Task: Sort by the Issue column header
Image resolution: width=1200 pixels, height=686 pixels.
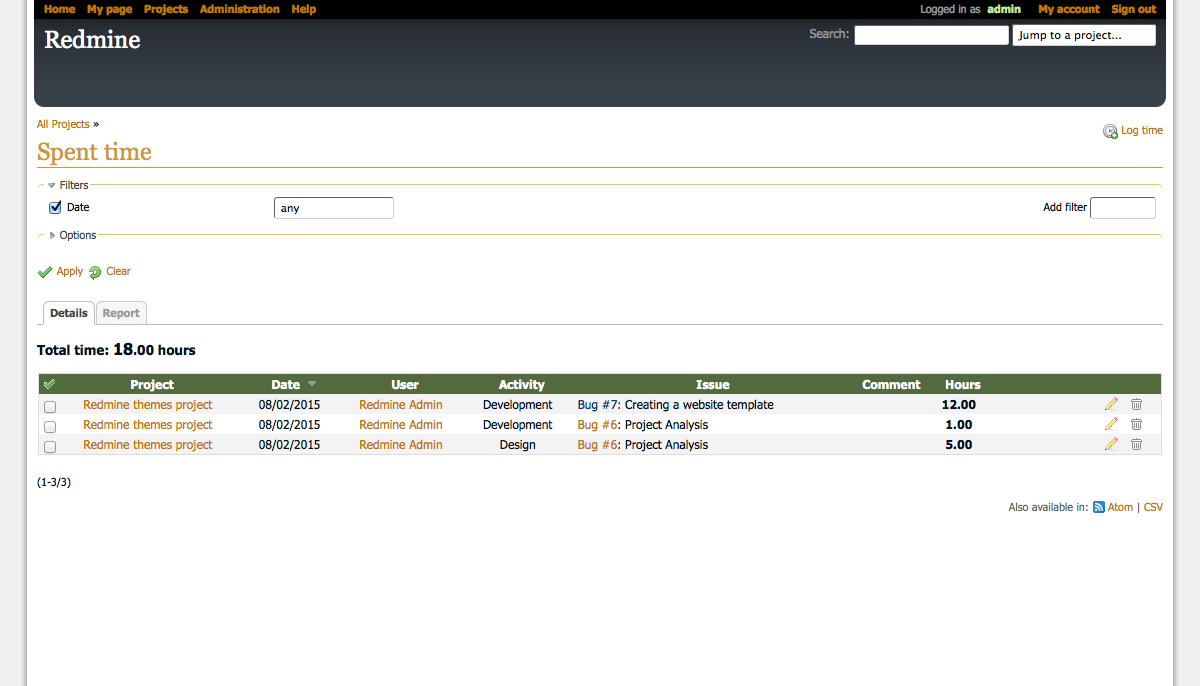Action: pyautogui.click(x=713, y=384)
